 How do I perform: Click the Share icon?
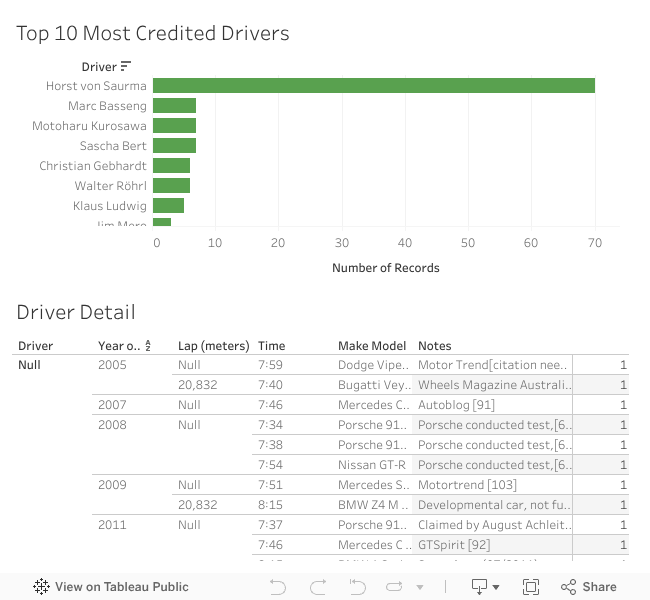point(569,587)
